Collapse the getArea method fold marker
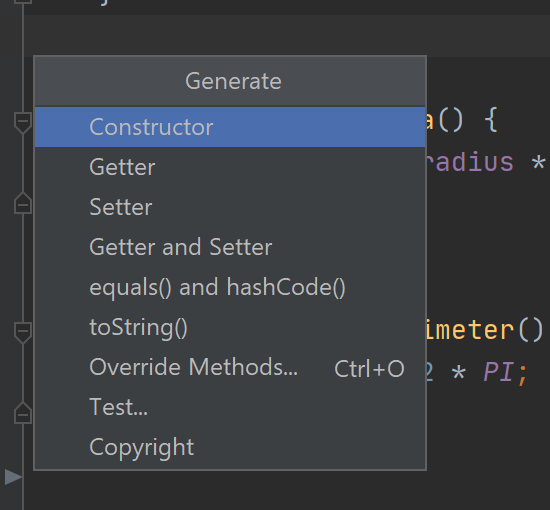The height and width of the screenshot is (510, 550). [23, 122]
